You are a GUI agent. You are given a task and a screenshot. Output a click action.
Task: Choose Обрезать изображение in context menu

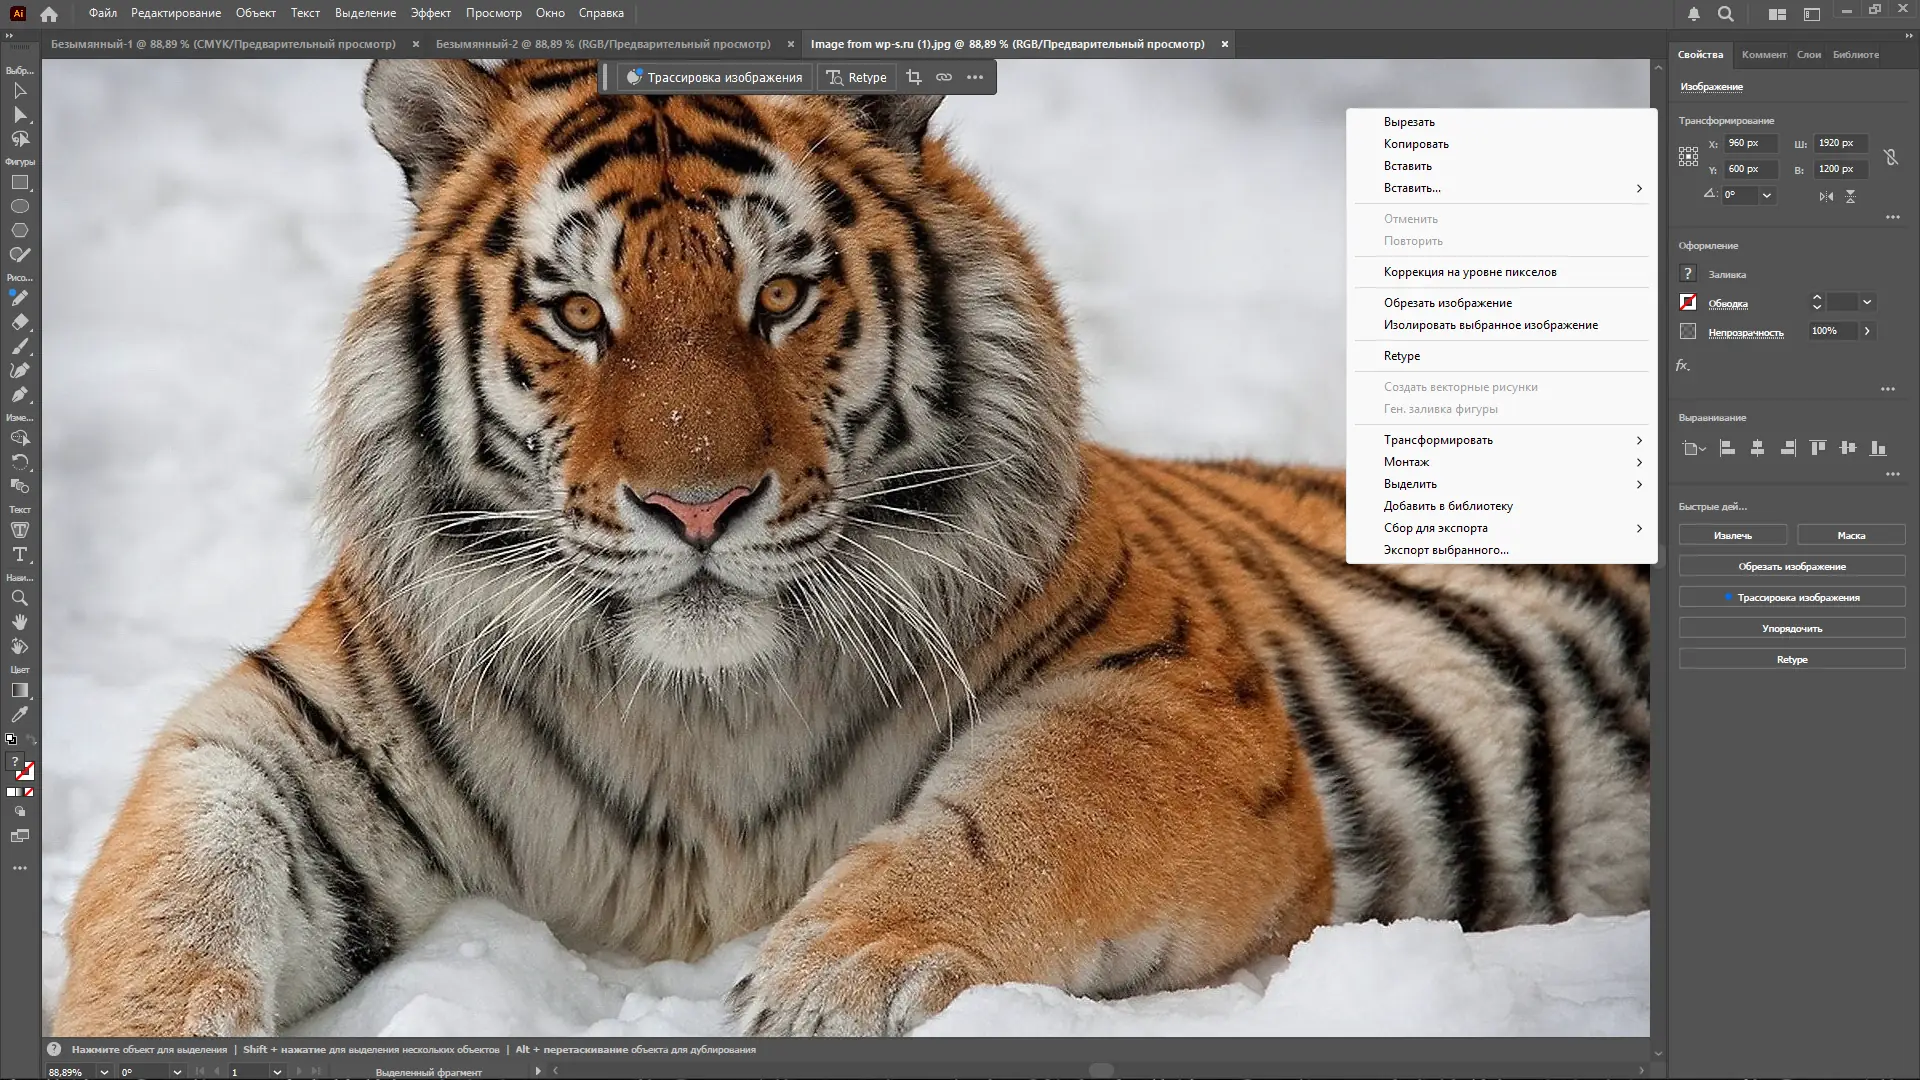(x=1447, y=303)
